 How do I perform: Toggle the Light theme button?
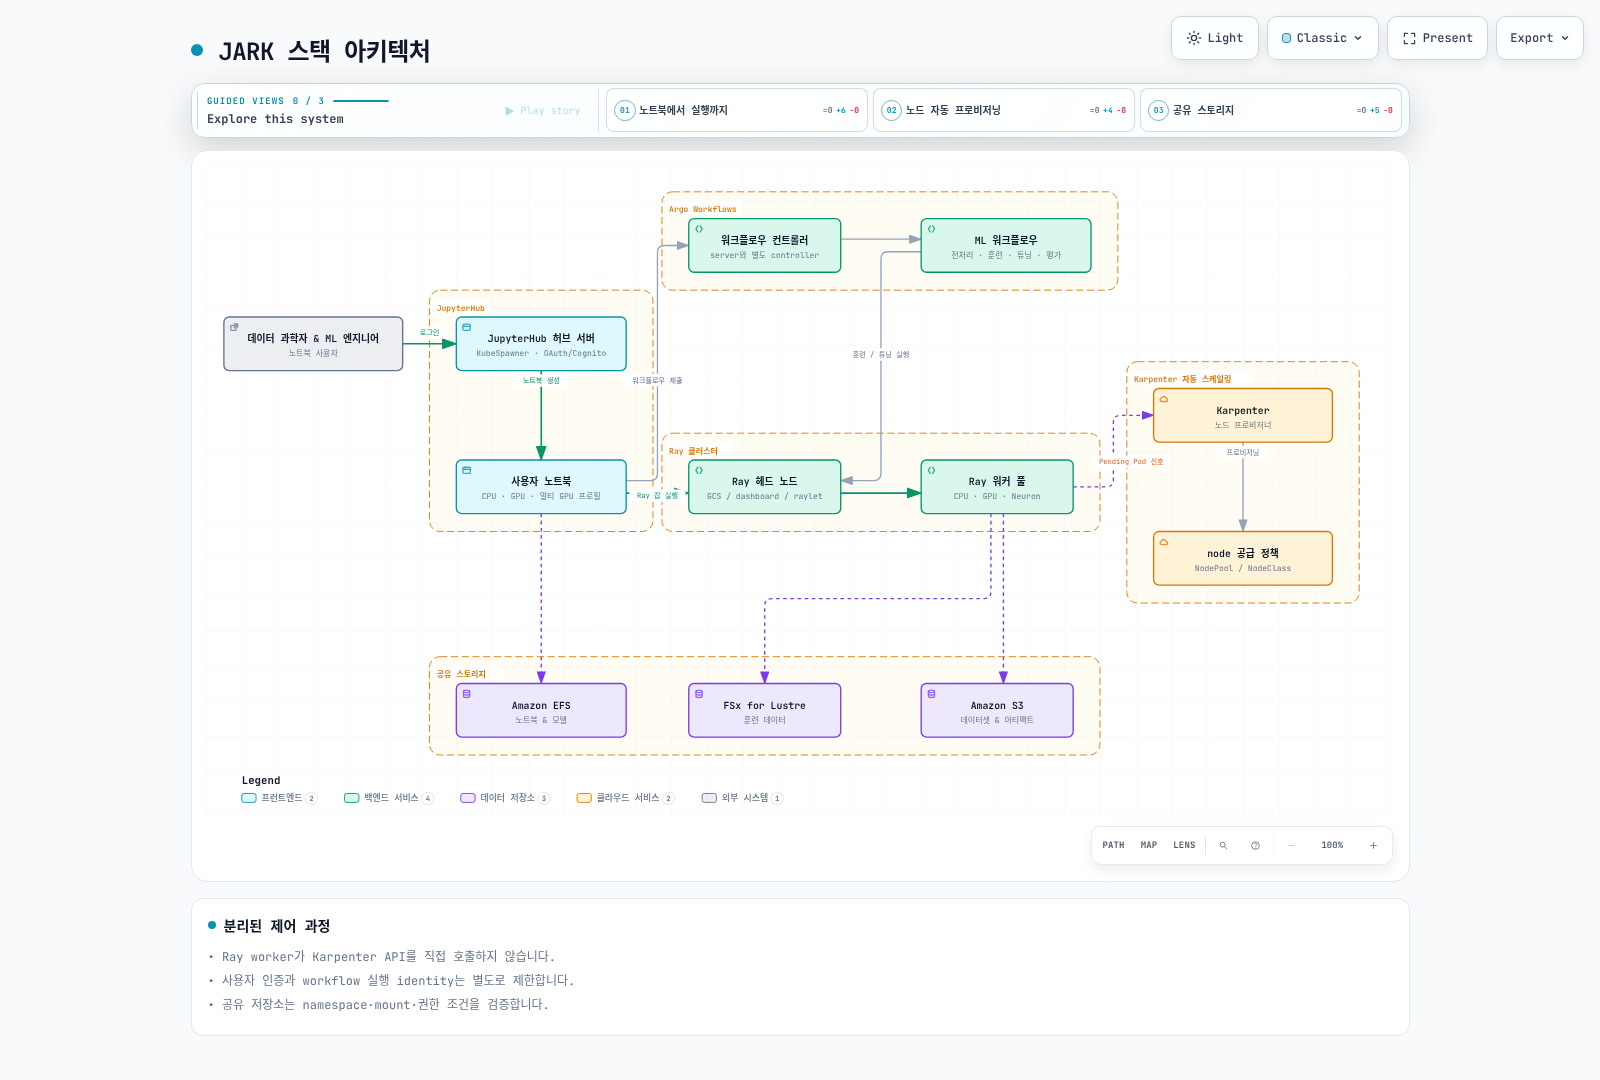1214,38
